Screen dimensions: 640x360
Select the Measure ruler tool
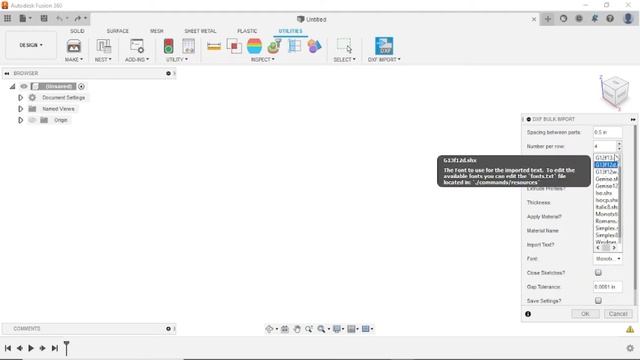pos(214,46)
